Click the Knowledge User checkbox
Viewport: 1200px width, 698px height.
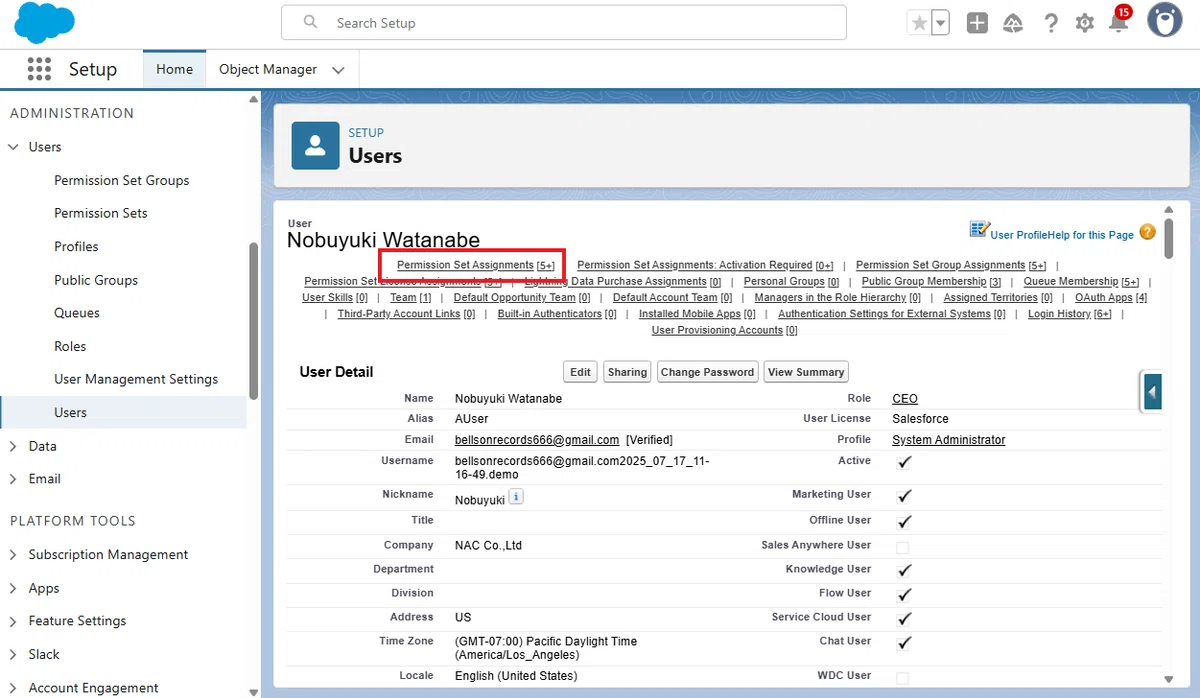coord(904,571)
